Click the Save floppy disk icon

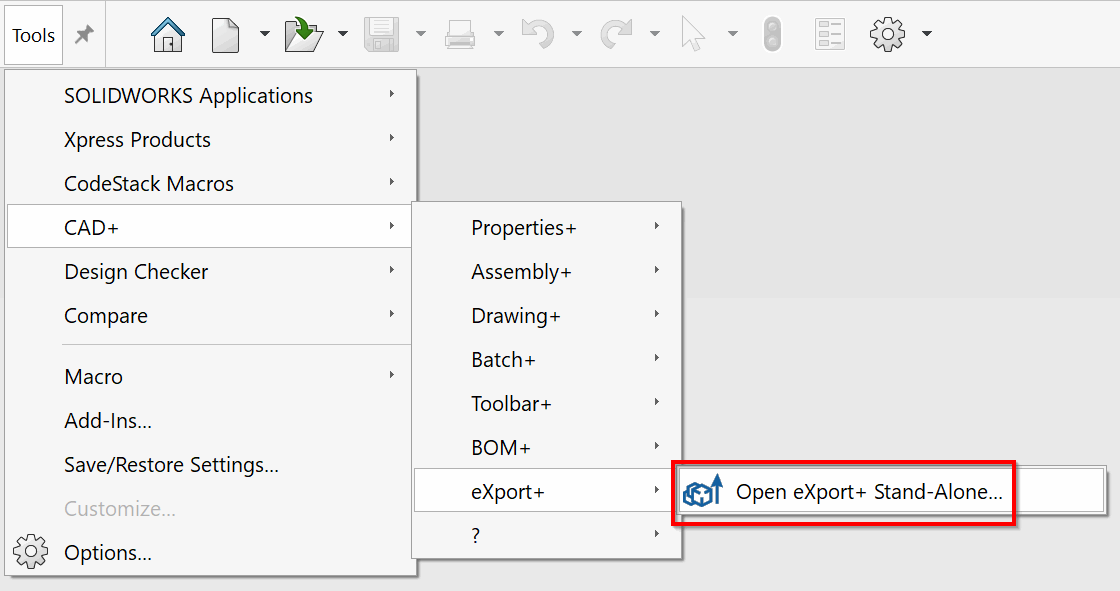coord(381,34)
